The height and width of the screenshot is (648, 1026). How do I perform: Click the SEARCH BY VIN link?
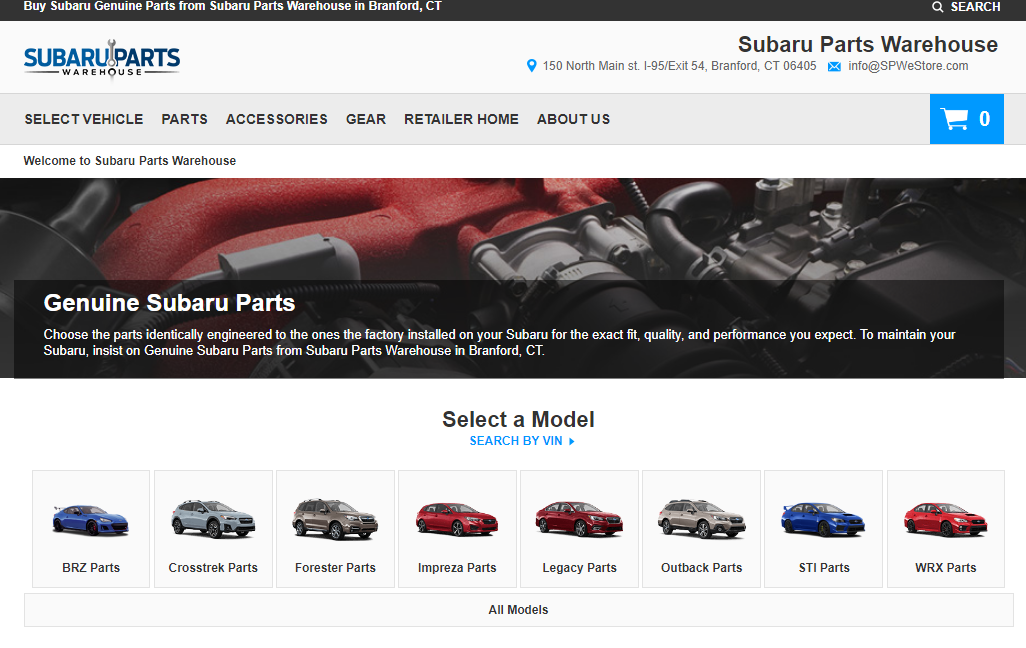click(x=518, y=440)
